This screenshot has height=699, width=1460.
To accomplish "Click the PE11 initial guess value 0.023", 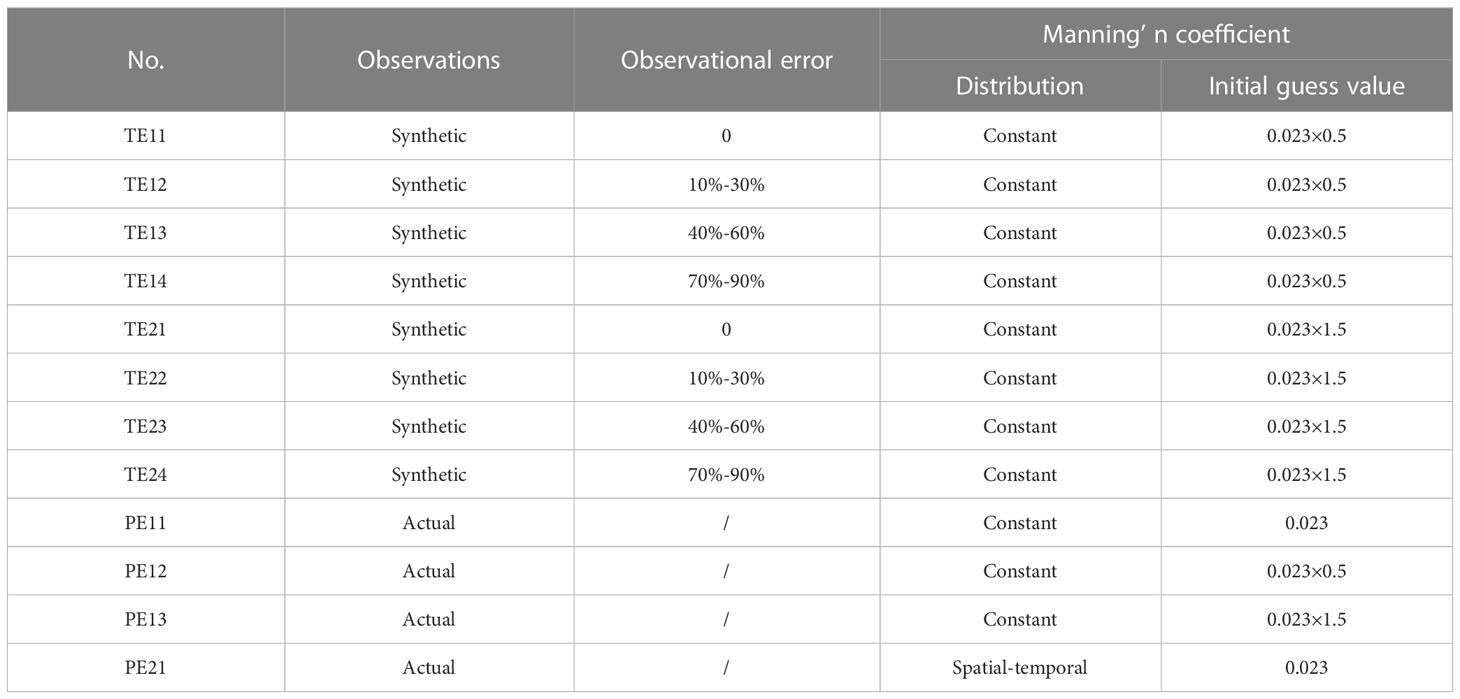I will coord(1307,523).
